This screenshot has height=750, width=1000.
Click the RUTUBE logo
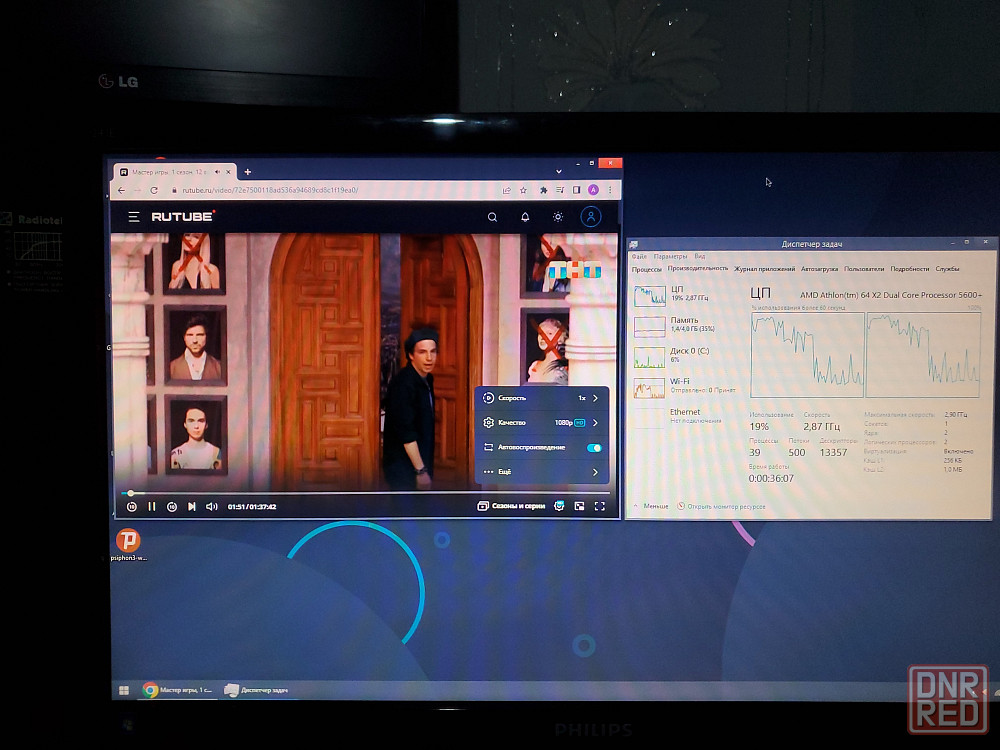183,217
